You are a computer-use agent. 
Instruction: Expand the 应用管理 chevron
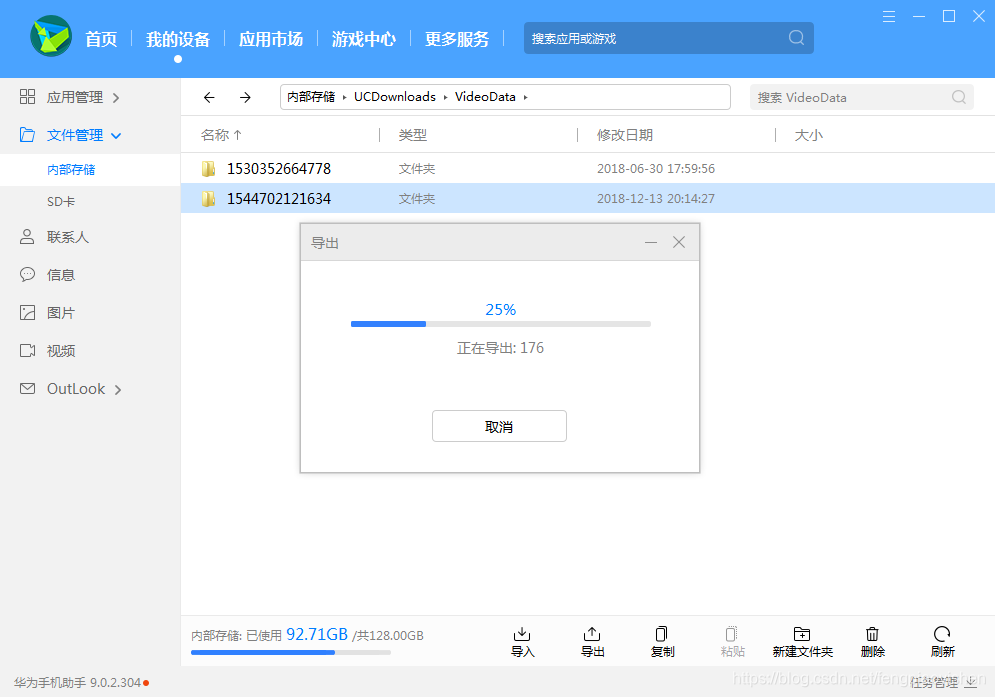pyautogui.click(x=116, y=98)
